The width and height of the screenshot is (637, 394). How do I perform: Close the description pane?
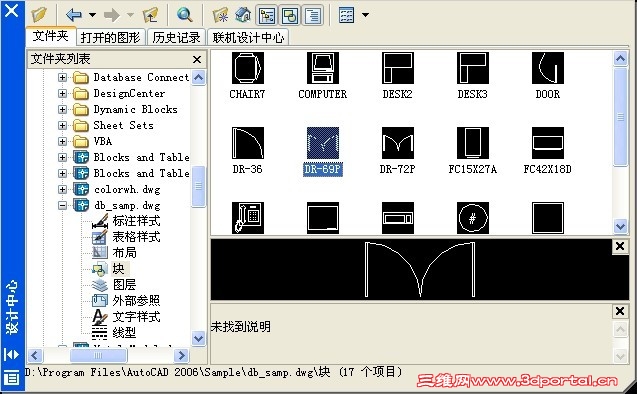[620, 311]
